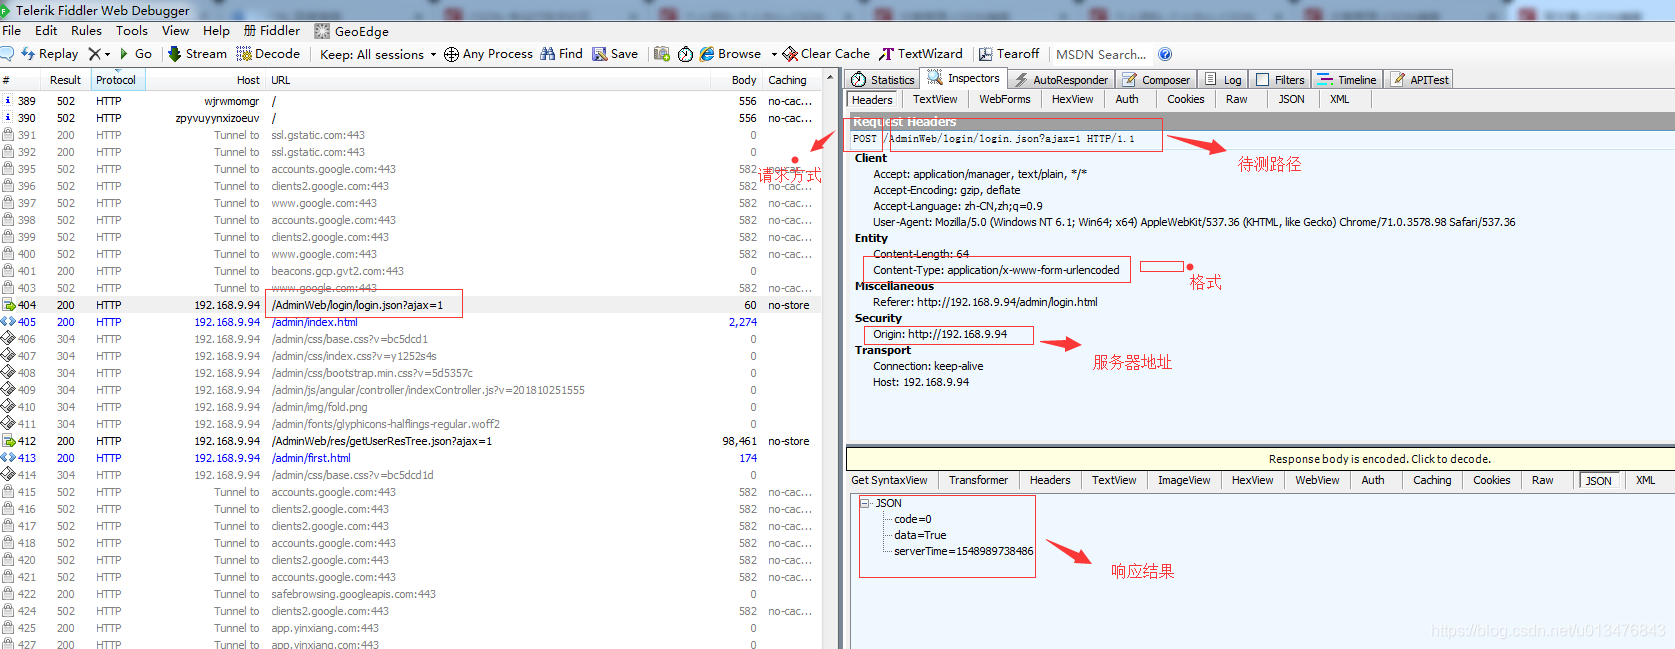Select /admin/first.html session link

311,458
